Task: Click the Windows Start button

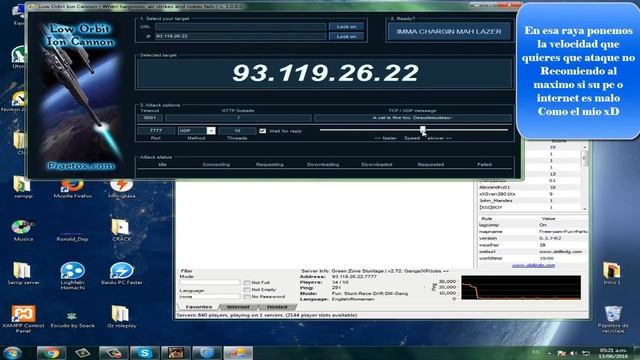Action: point(12,353)
